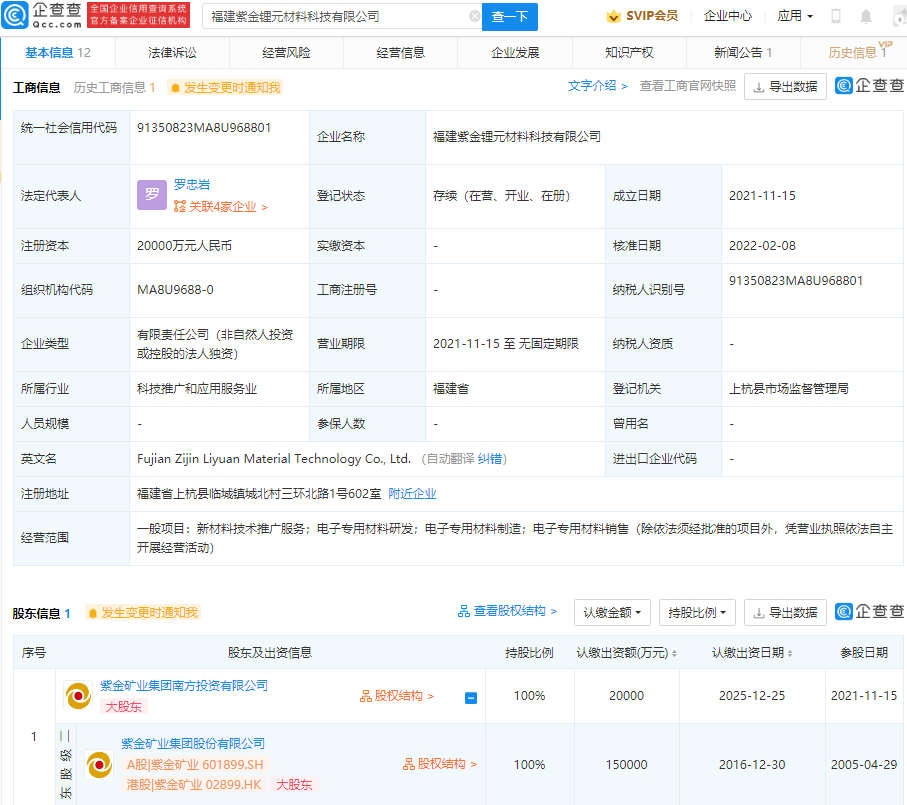Image resolution: width=907 pixels, height=805 pixels.
Task: Toggle 发生变更时通知我 for 工商信息
Action: tap(225, 87)
